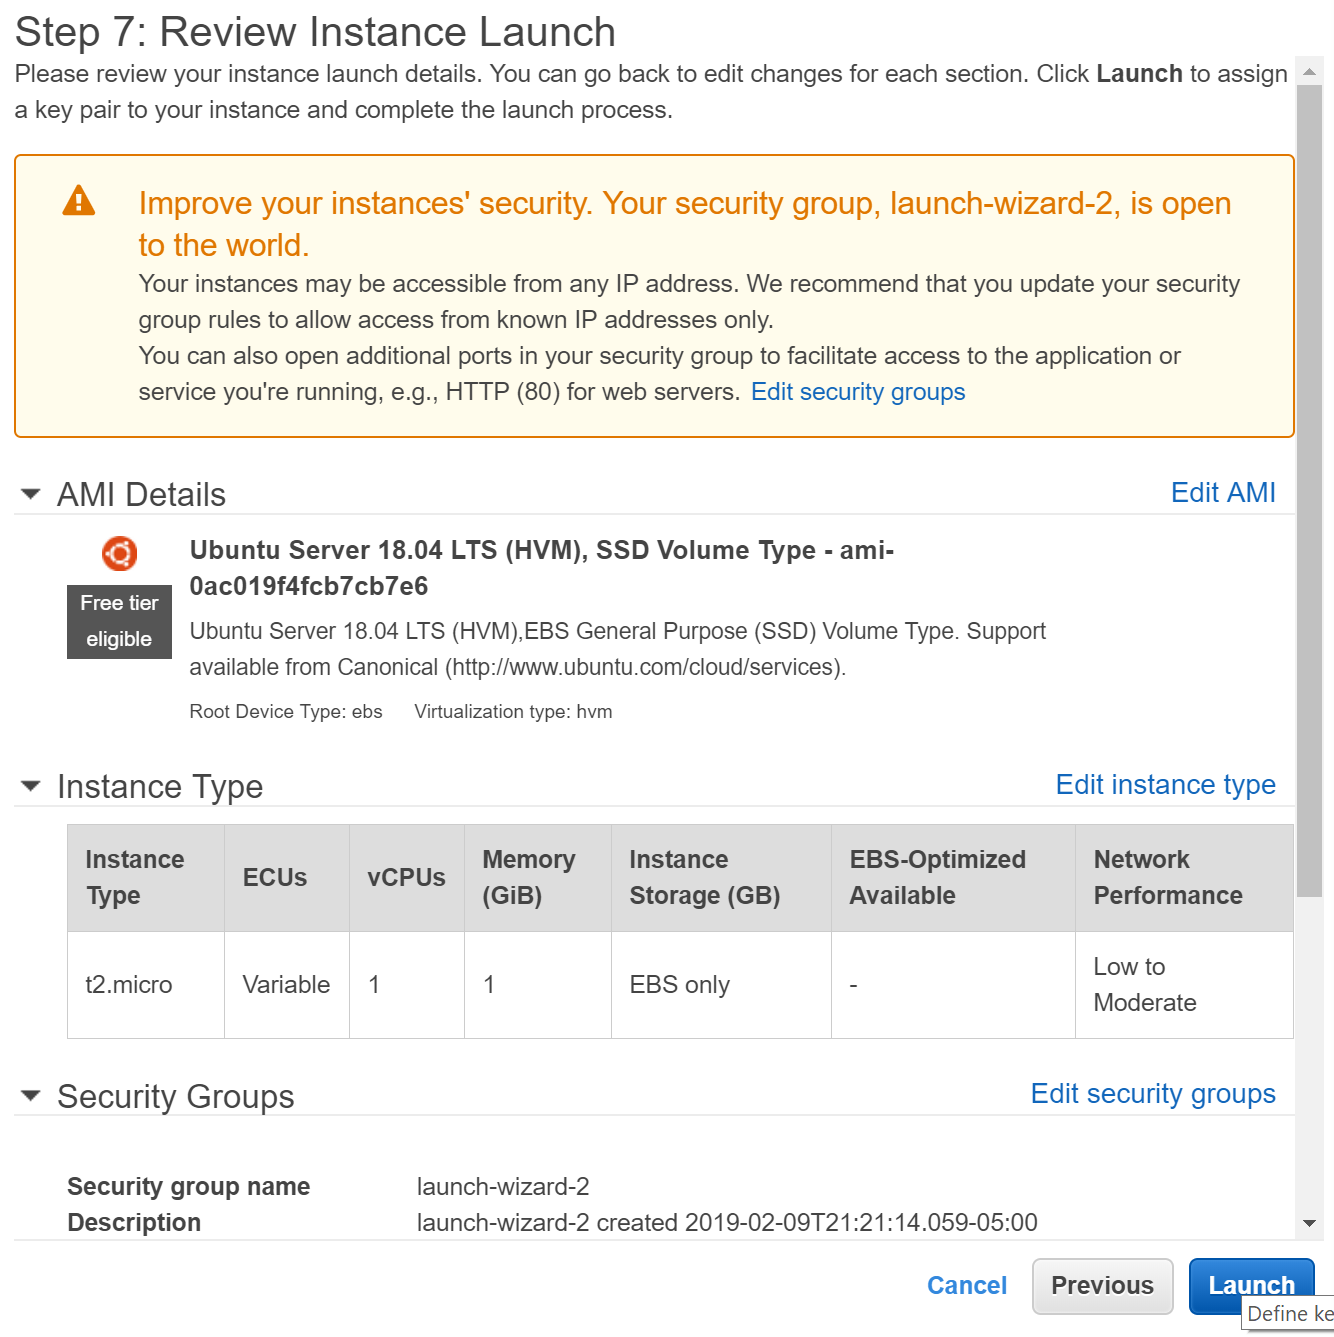Click the scrollbar up arrow
Image resolution: width=1334 pixels, height=1337 pixels.
tap(1309, 71)
